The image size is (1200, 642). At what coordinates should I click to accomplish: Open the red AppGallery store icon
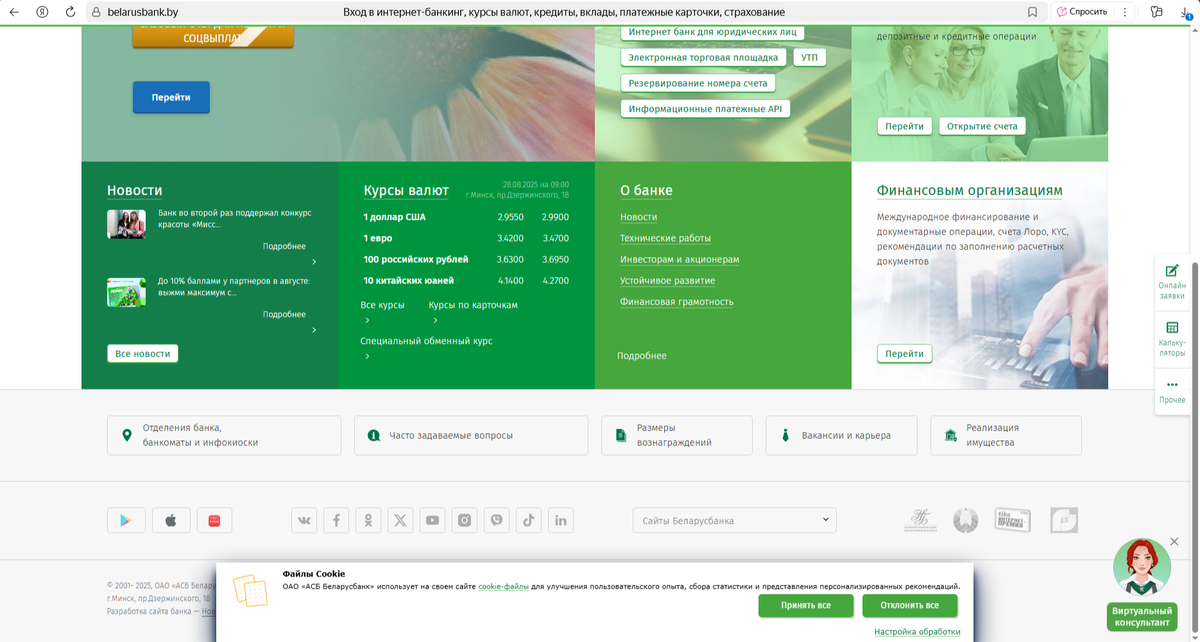(x=214, y=520)
